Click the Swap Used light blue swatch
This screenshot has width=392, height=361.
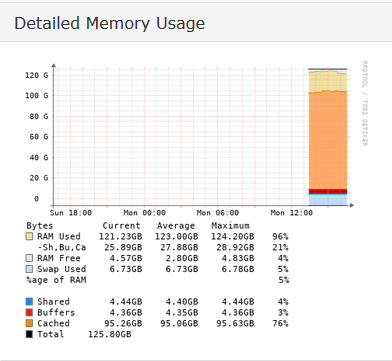(29, 269)
